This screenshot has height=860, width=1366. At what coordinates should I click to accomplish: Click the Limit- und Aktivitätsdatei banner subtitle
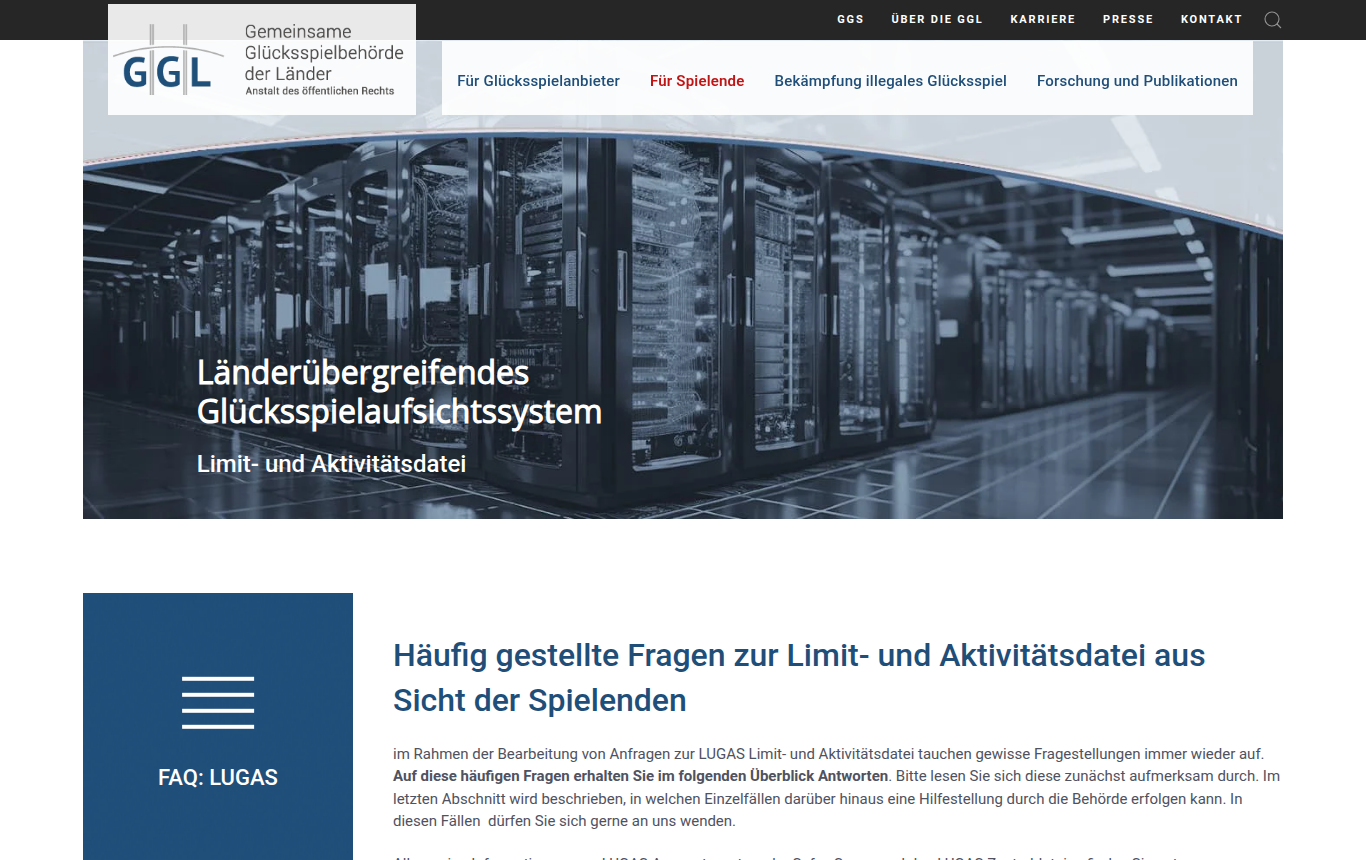coord(331,464)
